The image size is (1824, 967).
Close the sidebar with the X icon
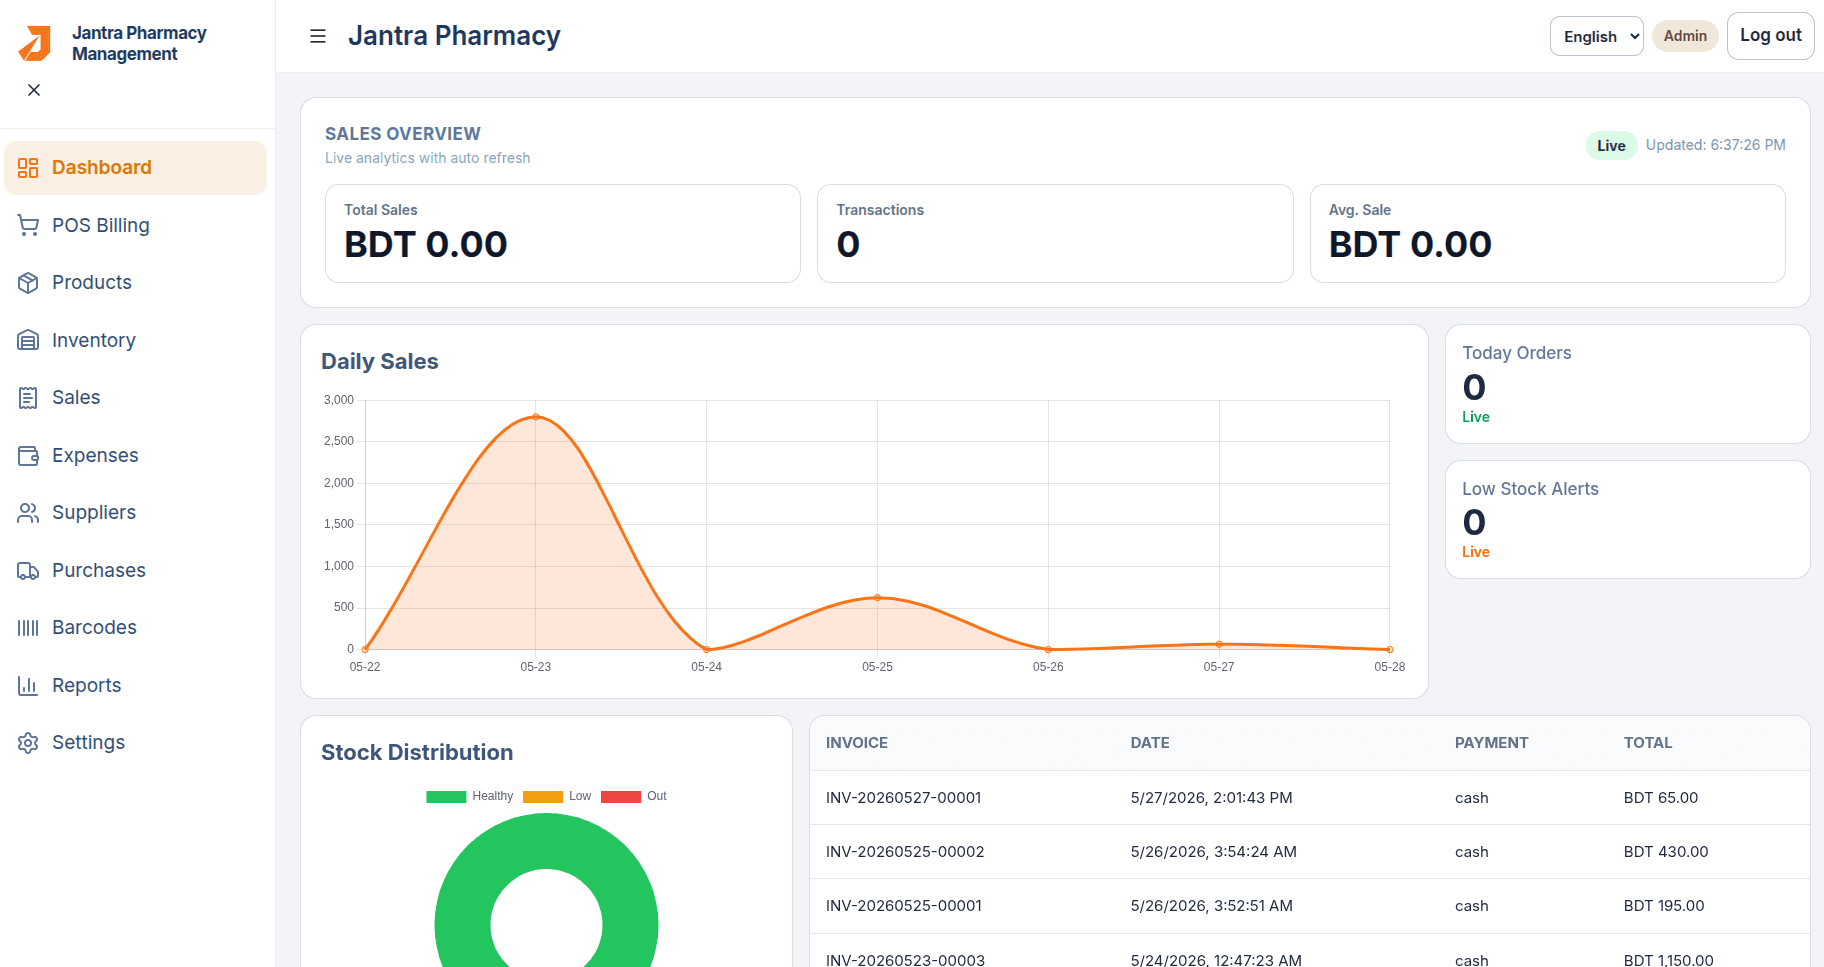(x=34, y=90)
